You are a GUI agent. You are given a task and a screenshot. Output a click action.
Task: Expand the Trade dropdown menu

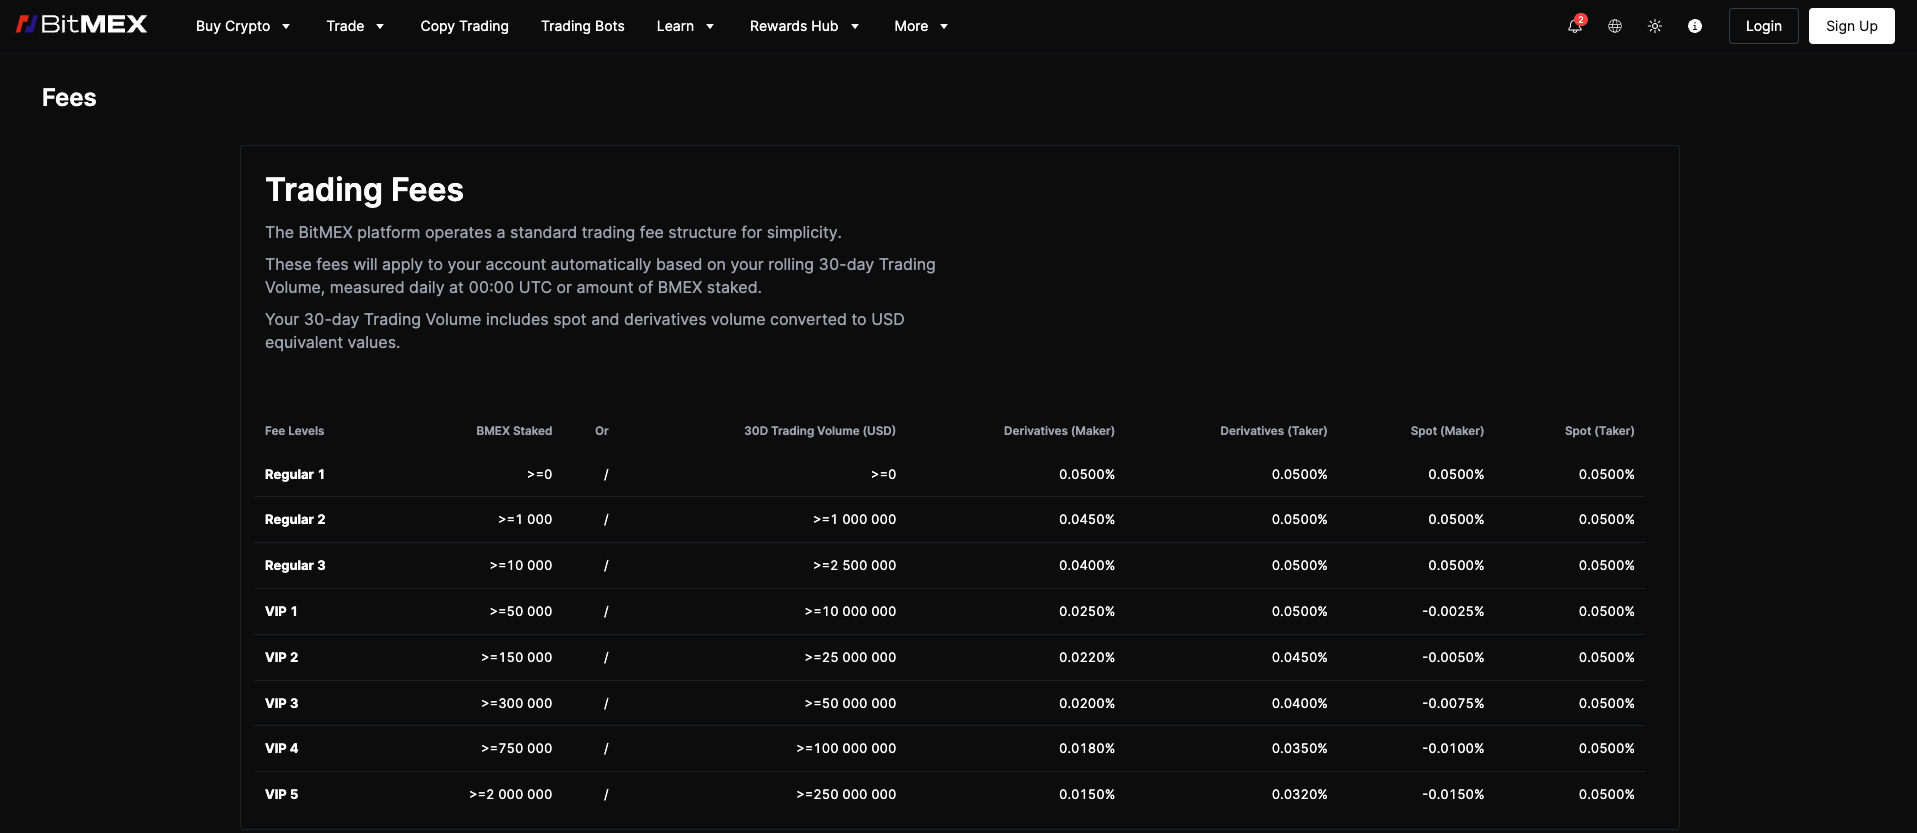coord(355,26)
